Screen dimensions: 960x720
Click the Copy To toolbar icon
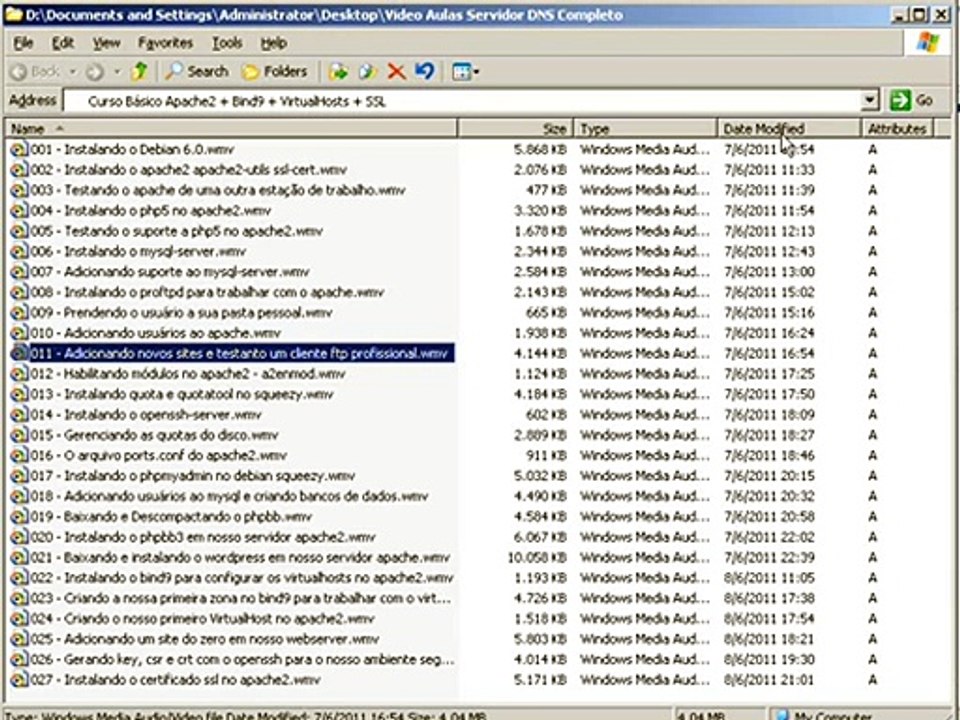368,72
